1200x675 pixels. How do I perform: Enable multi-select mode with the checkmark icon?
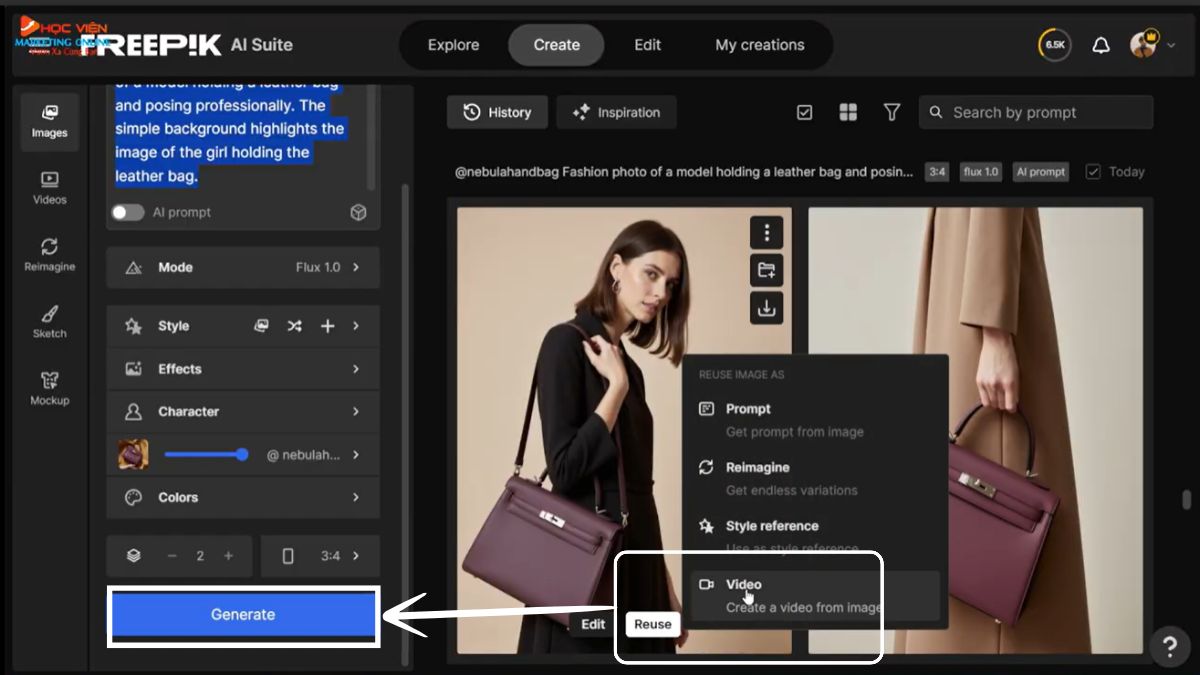pos(804,112)
